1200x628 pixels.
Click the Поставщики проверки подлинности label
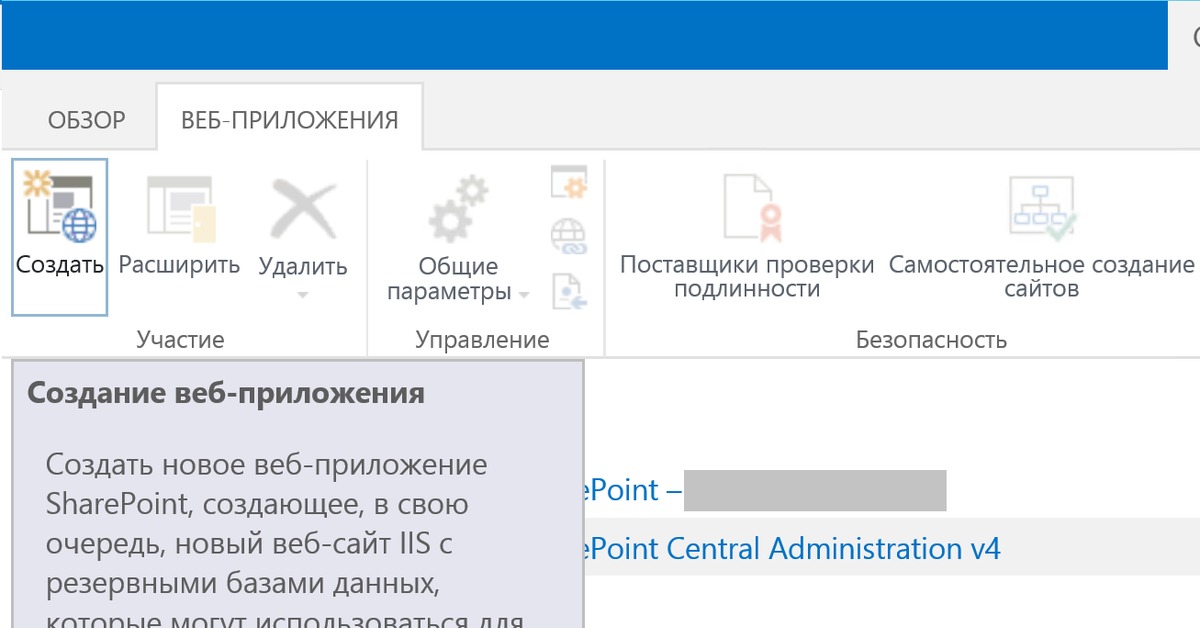pyautogui.click(x=747, y=277)
